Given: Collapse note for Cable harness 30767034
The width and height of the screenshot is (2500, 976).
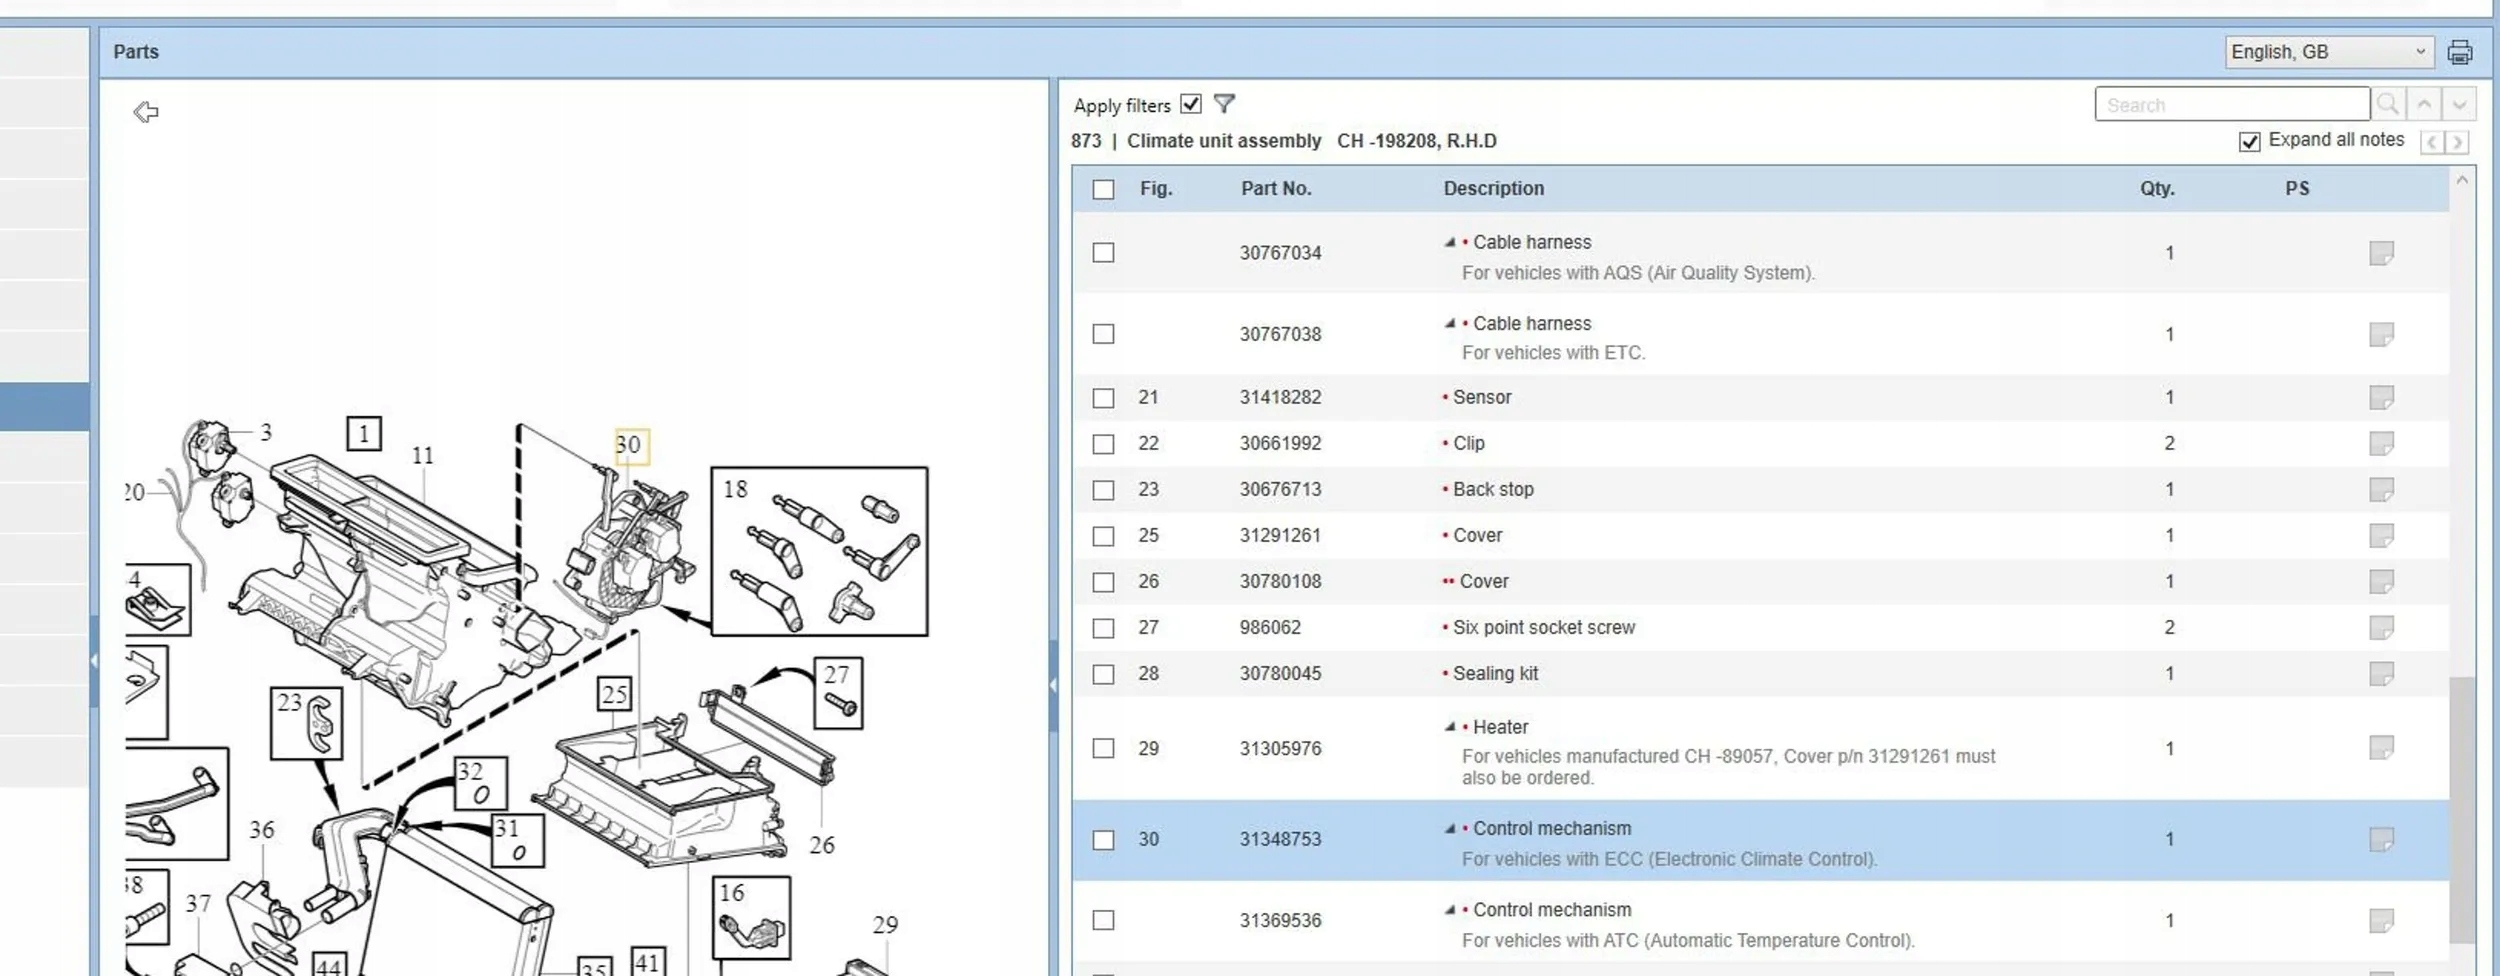Looking at the screenshot, I should 1450,242.
